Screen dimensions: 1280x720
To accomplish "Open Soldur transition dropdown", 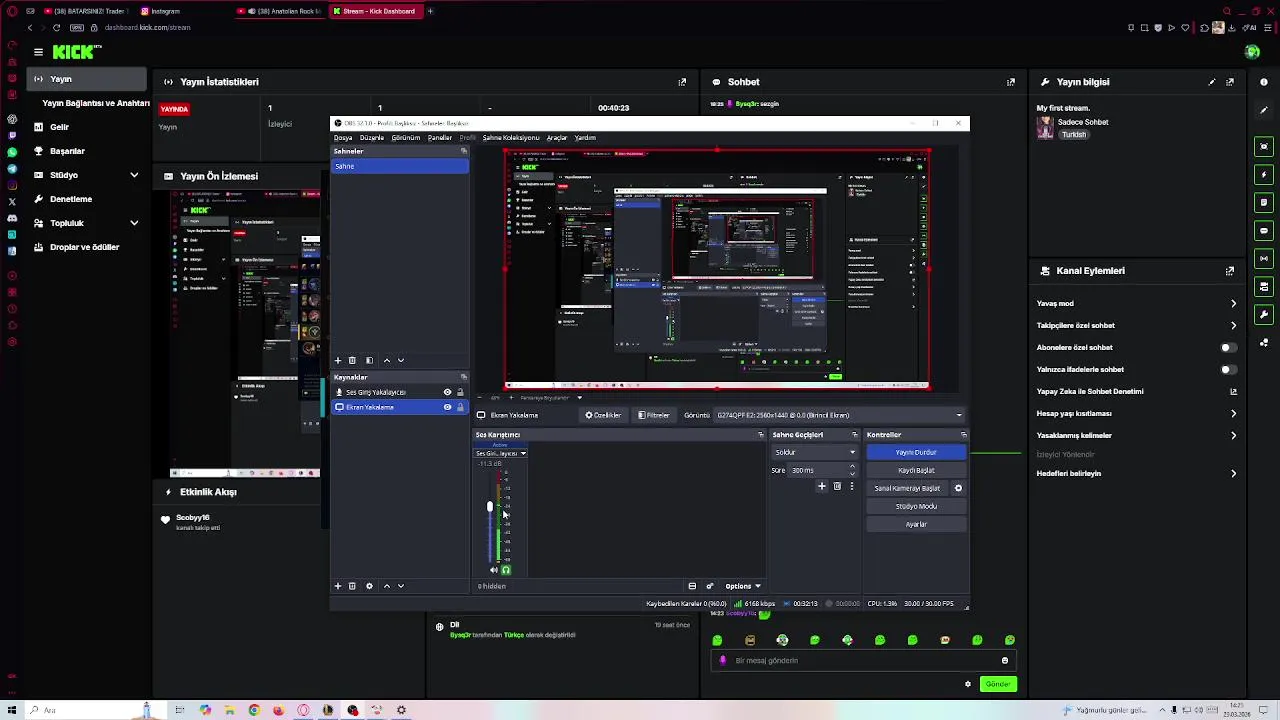I will [x=815, y=452].
